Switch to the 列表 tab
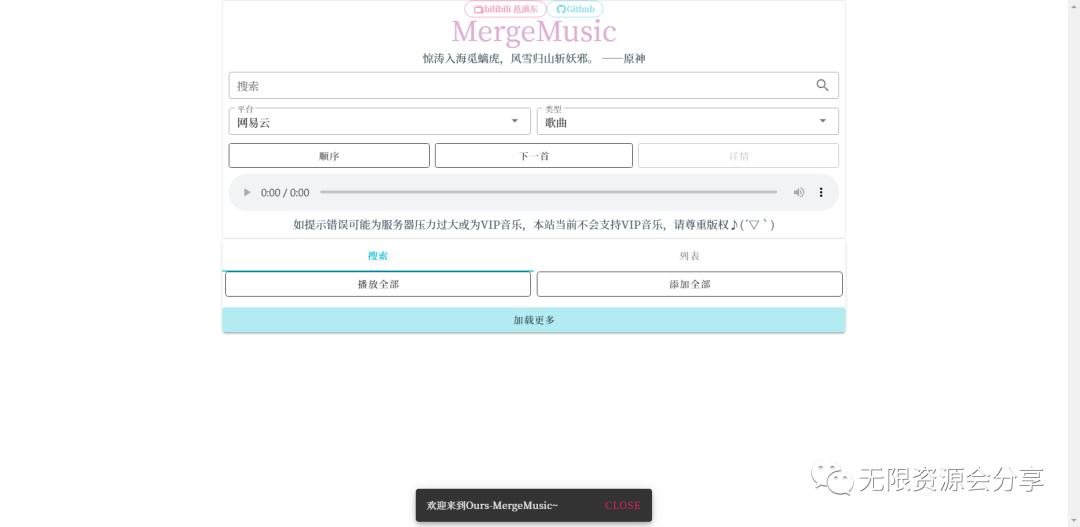Screen dimensions: 1080x527 click(x=689, y=256)
